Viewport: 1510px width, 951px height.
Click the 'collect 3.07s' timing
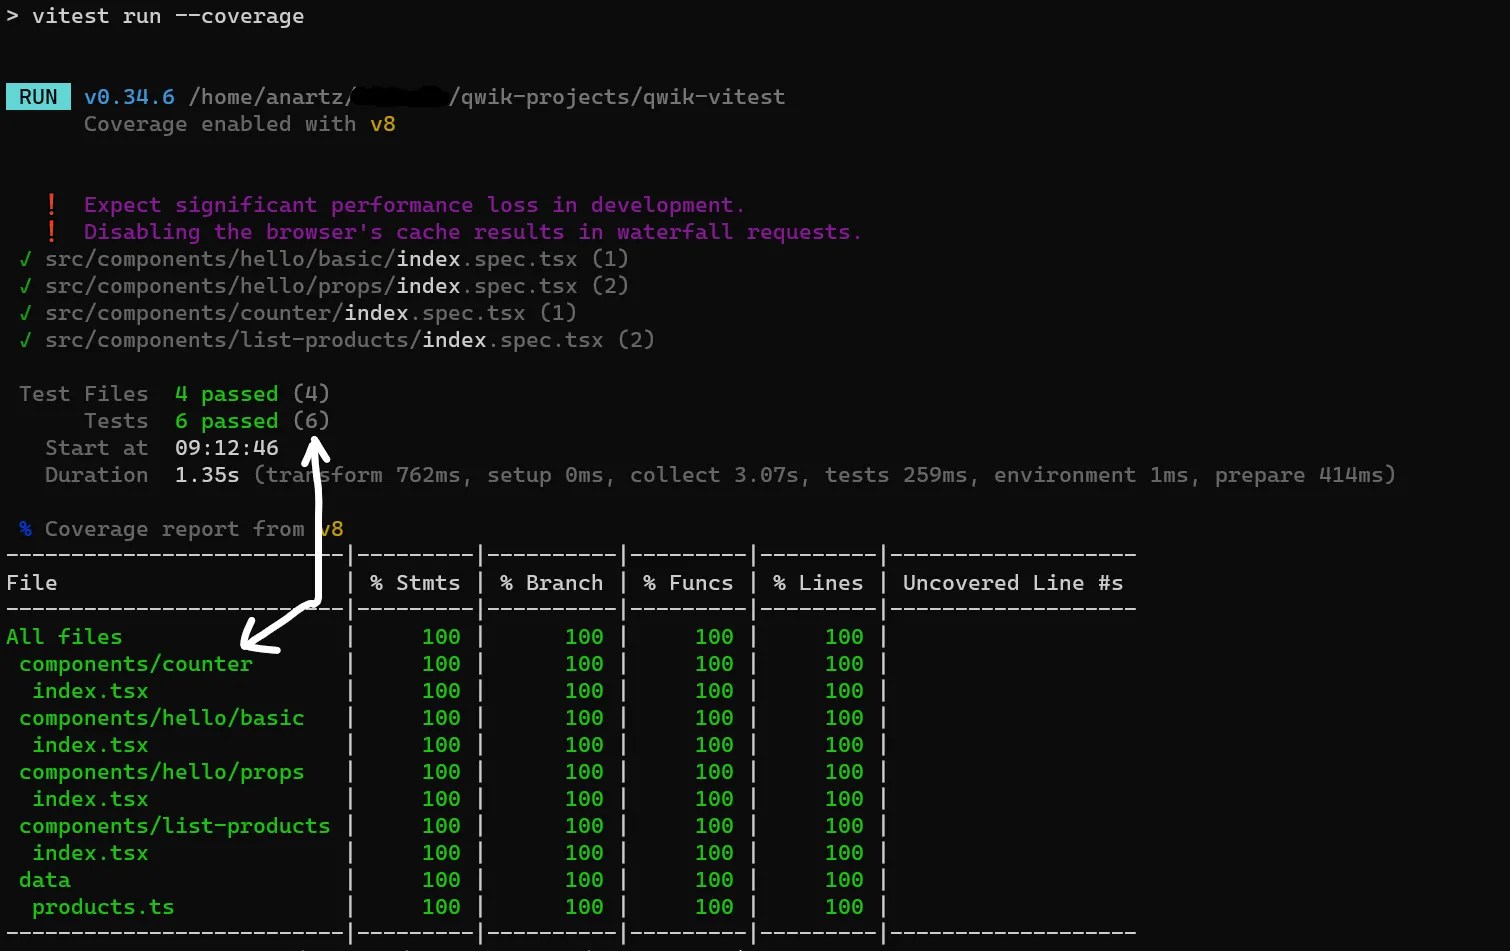tap(715, 475)
